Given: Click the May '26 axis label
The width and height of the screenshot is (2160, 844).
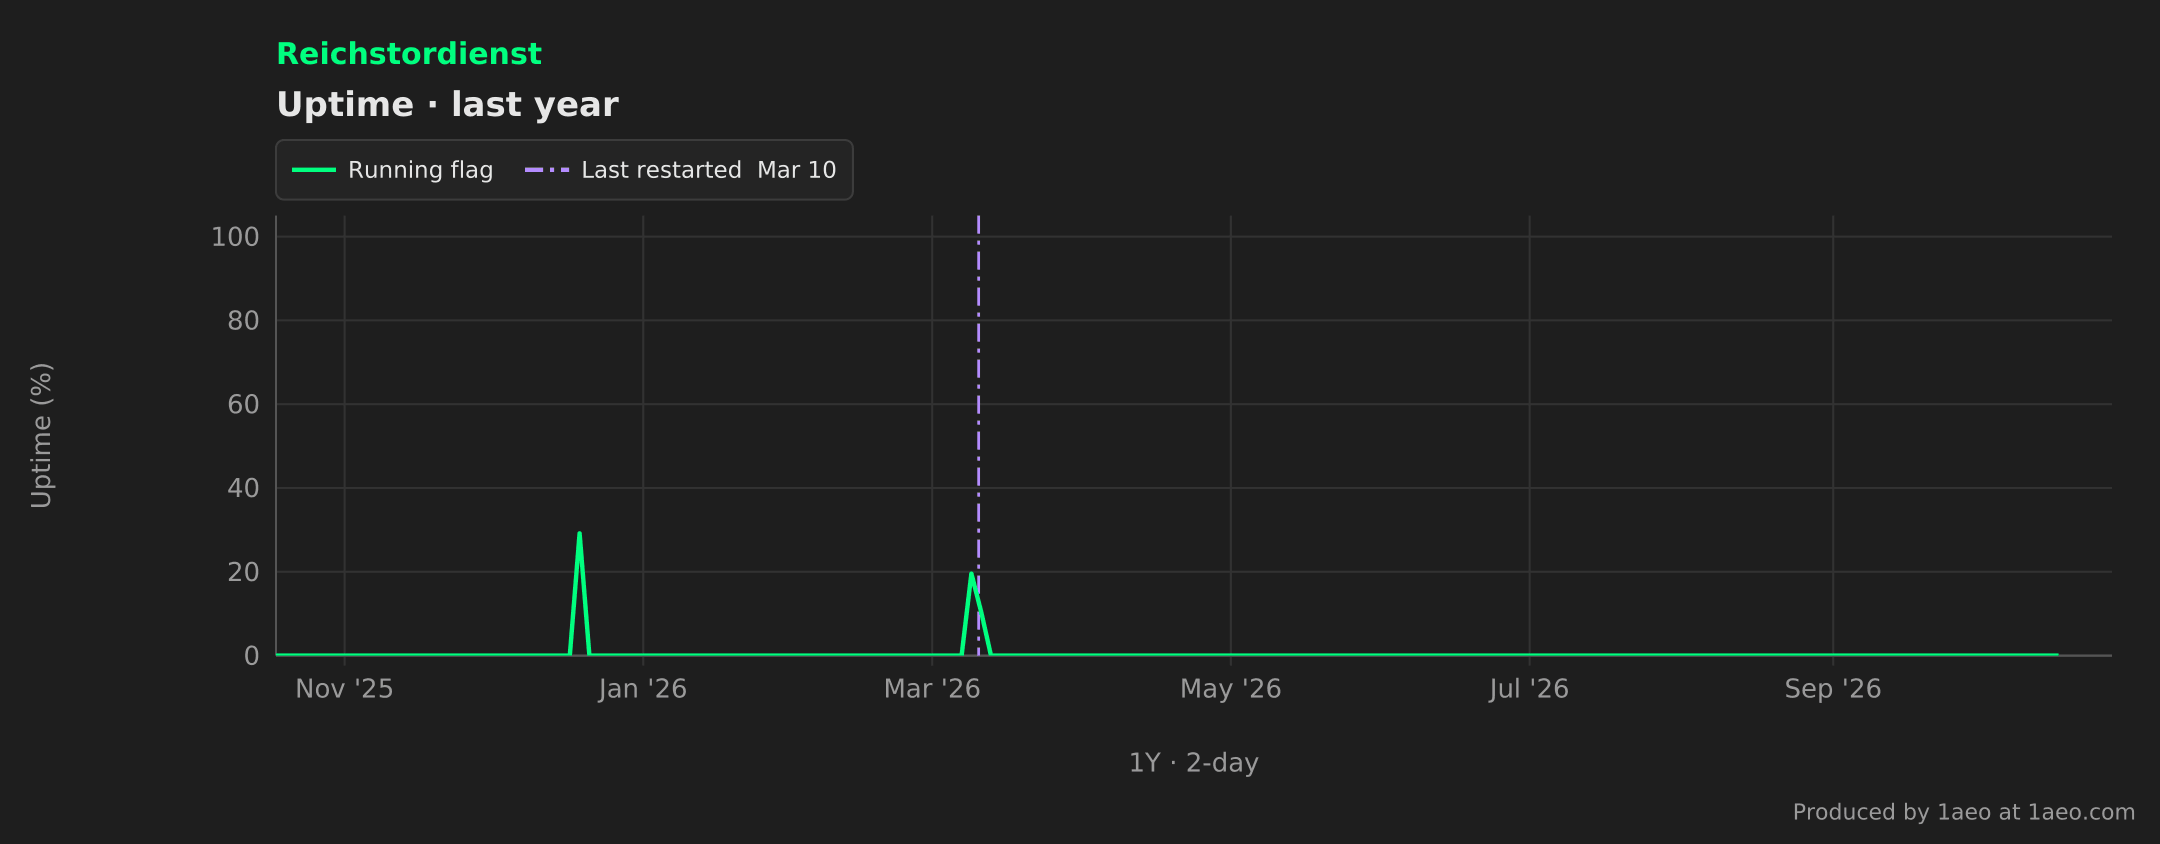Looking at the screenshot, I should [x=1230, y=689].
